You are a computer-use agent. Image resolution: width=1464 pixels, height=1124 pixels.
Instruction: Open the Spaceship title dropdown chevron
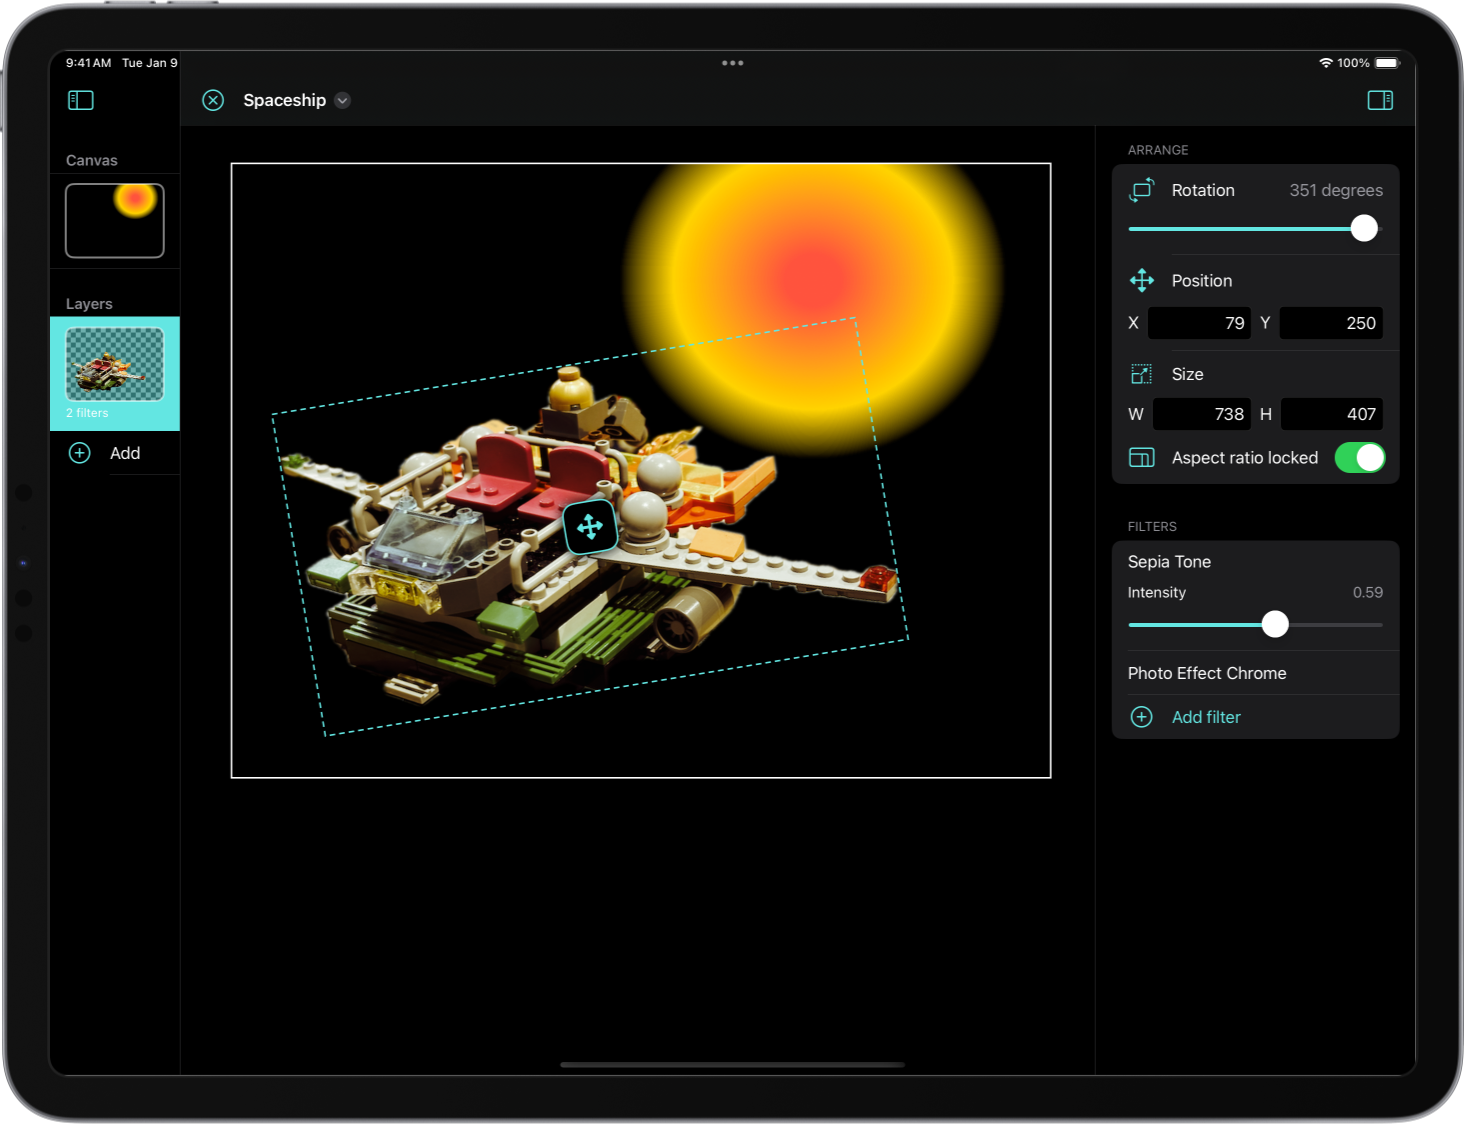[x=343, y=100]
